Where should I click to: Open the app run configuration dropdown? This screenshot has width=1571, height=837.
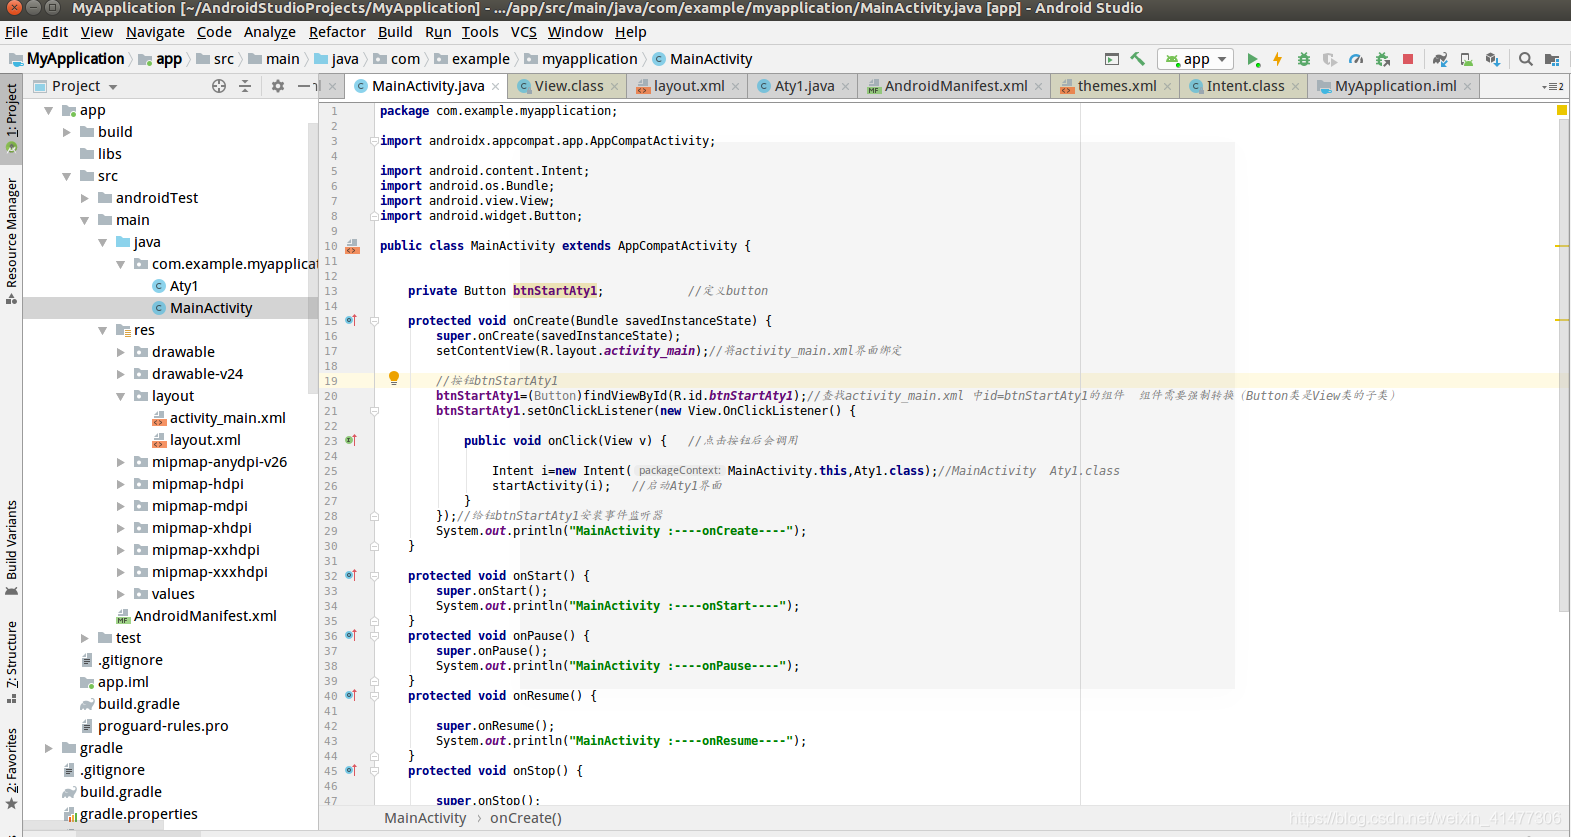click(1195, 59)
